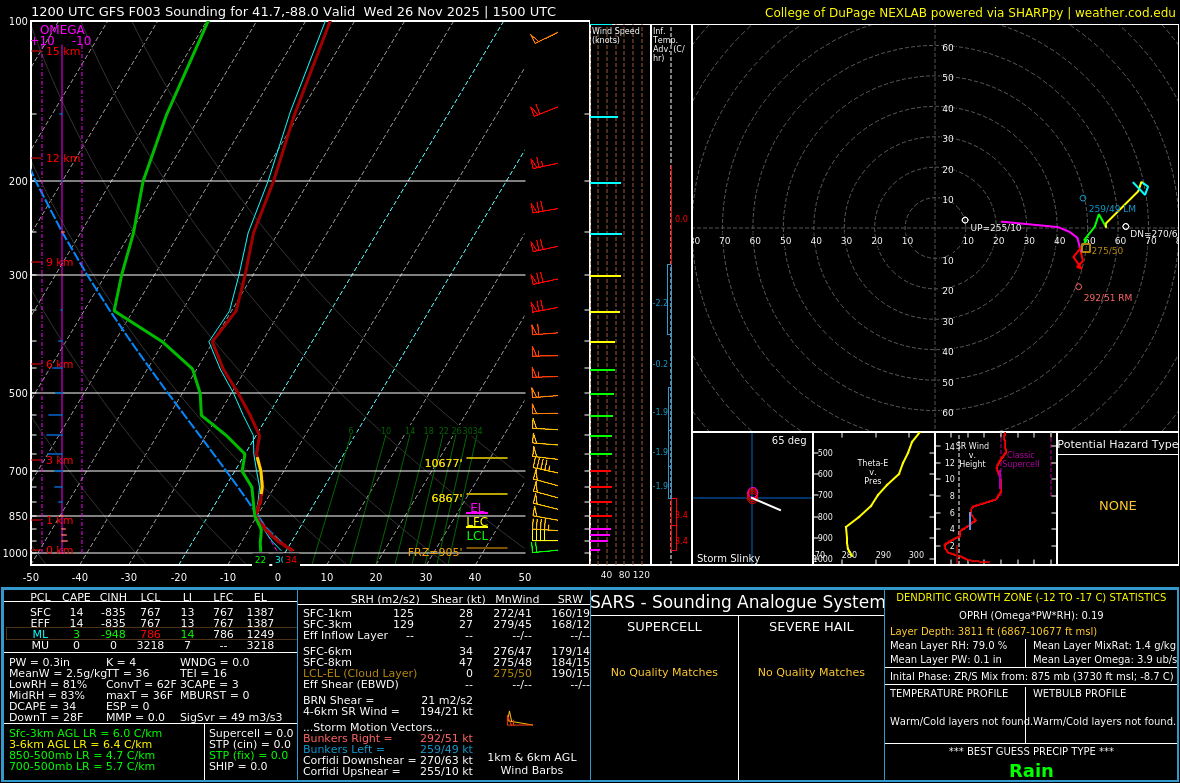This screenshot has height=783, width=1180.
Task: Click the orange '275/50' hodograph label
Action: pyautogui.click(x=1107, y=251)
